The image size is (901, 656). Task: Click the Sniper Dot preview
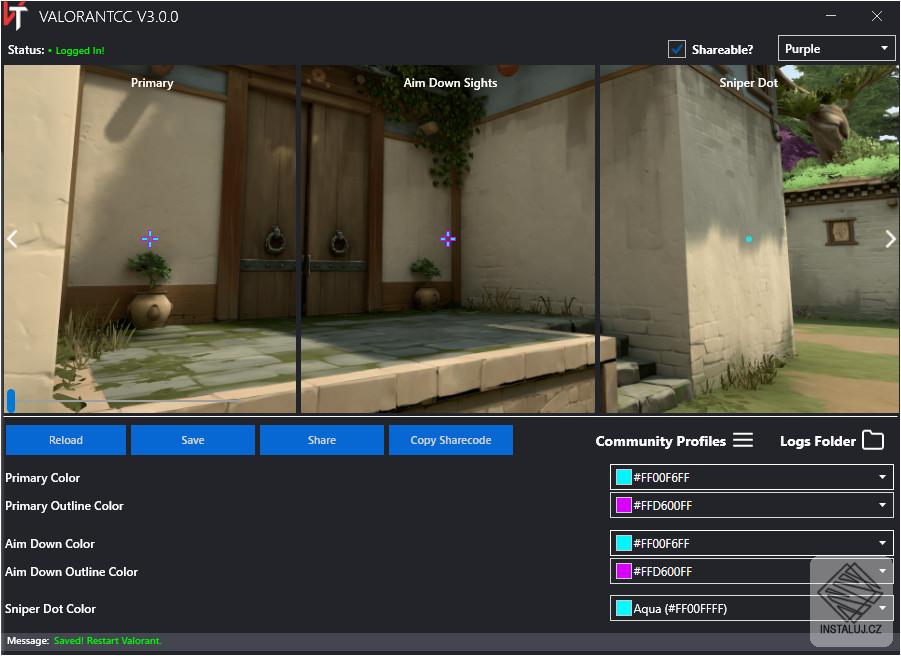click(x=749, y=238)
